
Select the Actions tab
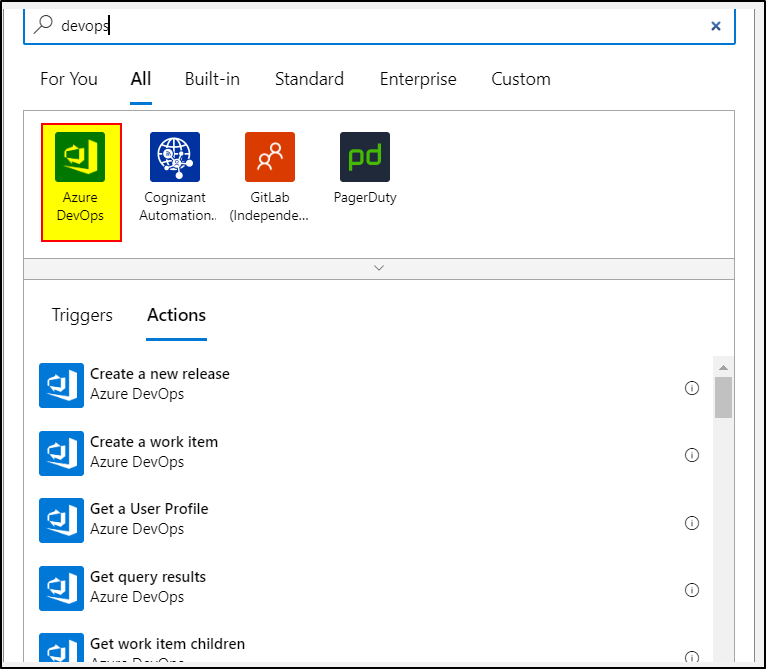point(176,315)
